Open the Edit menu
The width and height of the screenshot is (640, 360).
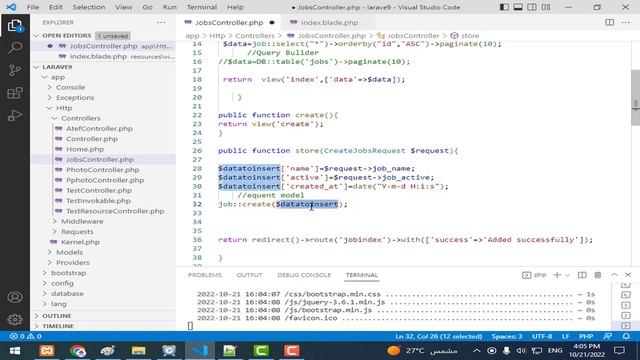coord(56,7)
